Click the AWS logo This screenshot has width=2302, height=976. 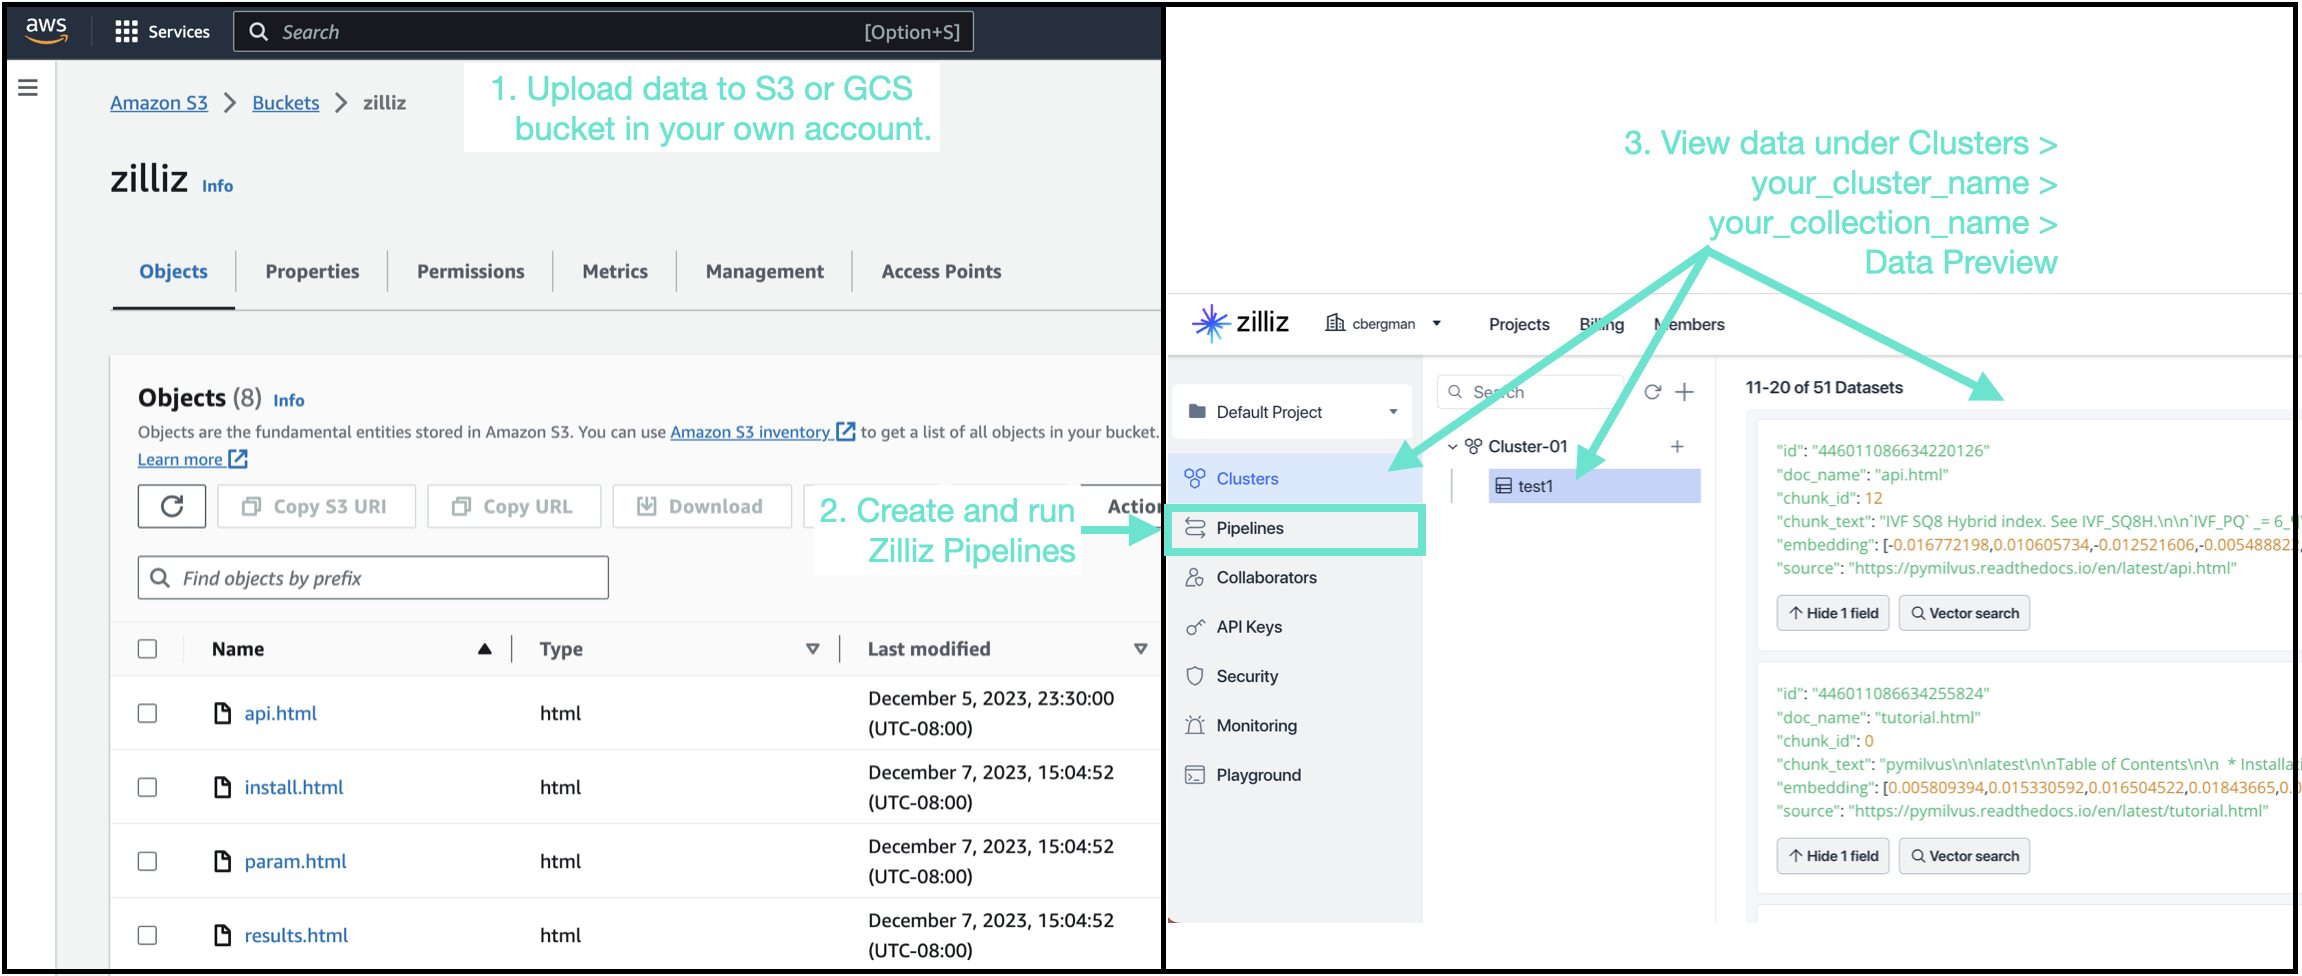tap(47, 30)
